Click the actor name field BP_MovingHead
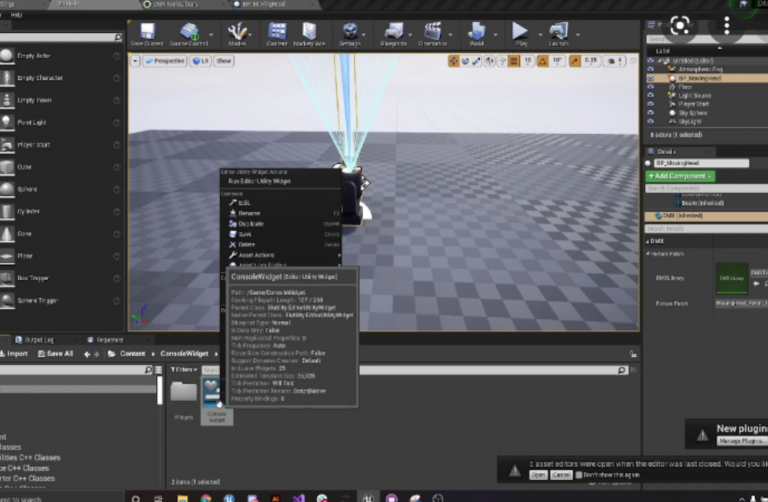This screenshot has width=768, height=502. coord(701,163)
